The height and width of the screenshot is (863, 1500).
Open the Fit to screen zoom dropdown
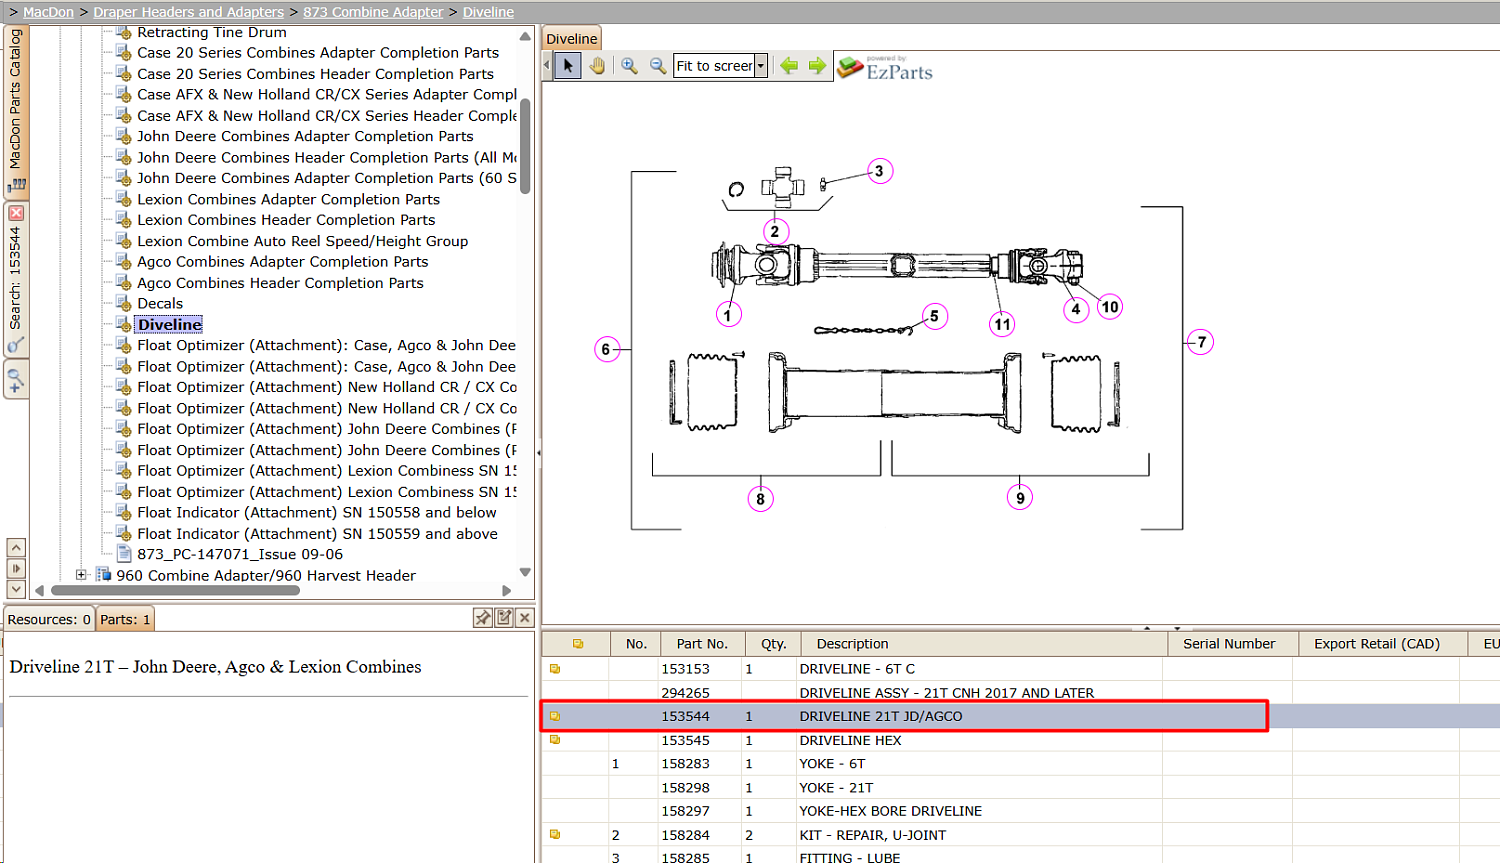(x=761, y=66)
